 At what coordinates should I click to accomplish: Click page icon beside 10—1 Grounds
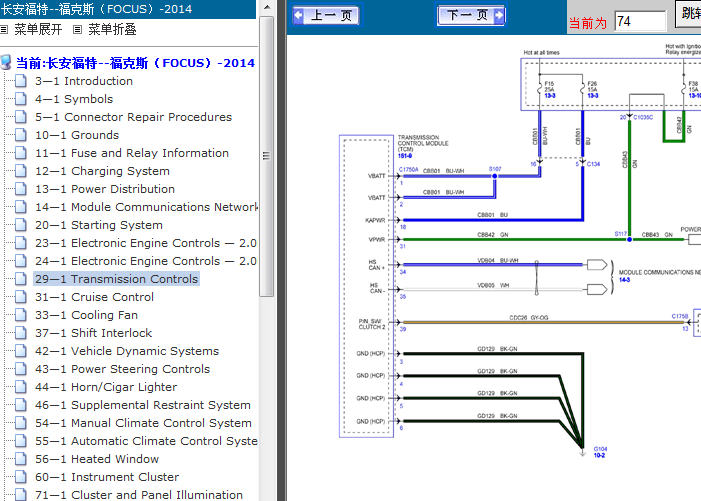pyautogui.click(x=21, y=135)
